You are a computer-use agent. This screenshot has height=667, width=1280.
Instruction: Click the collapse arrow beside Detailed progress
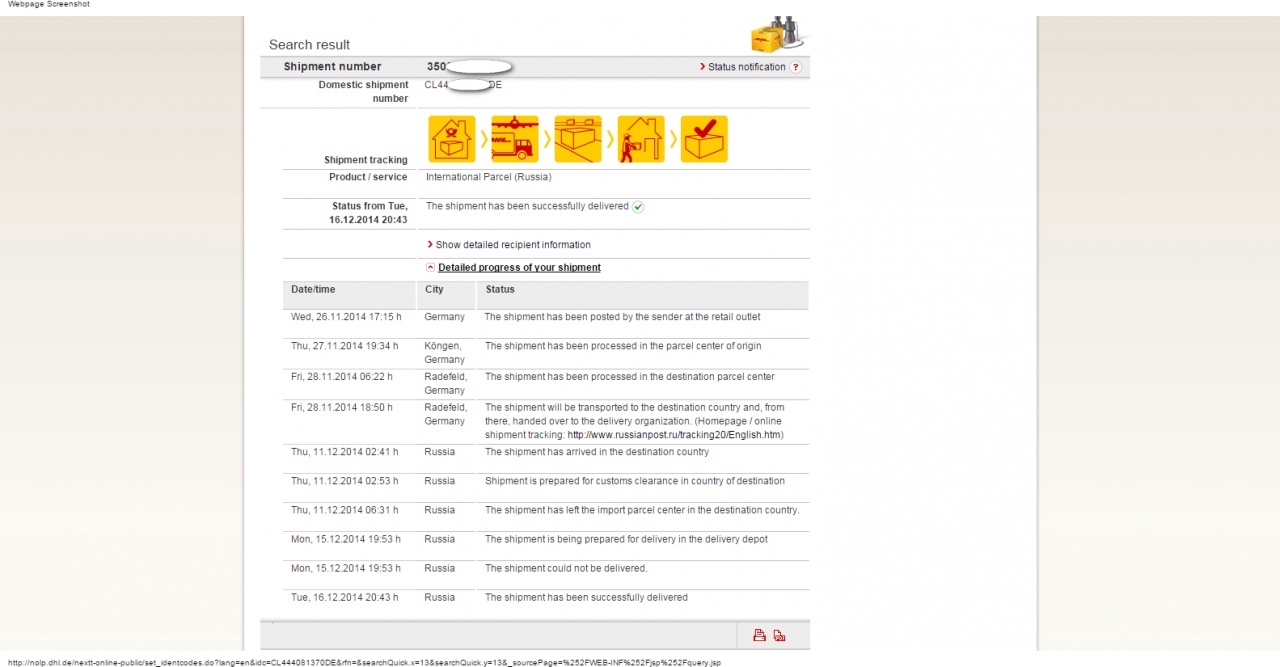pos(430,268)
